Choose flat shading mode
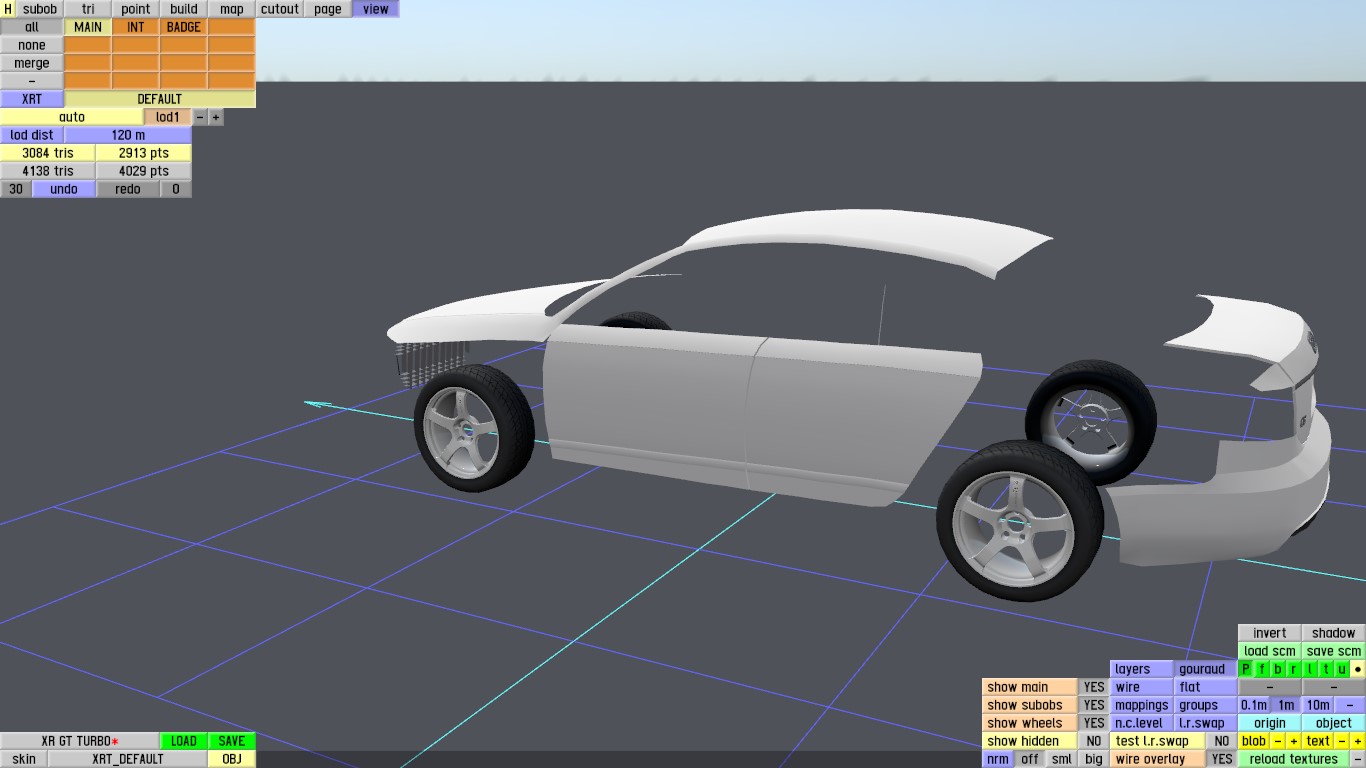1366x768 pixels. pyautogui.click(x=1205, y=687)
